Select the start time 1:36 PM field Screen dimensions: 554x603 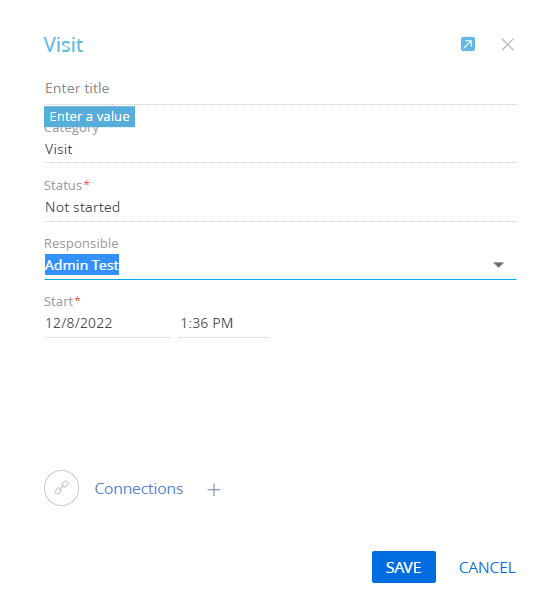224,323
